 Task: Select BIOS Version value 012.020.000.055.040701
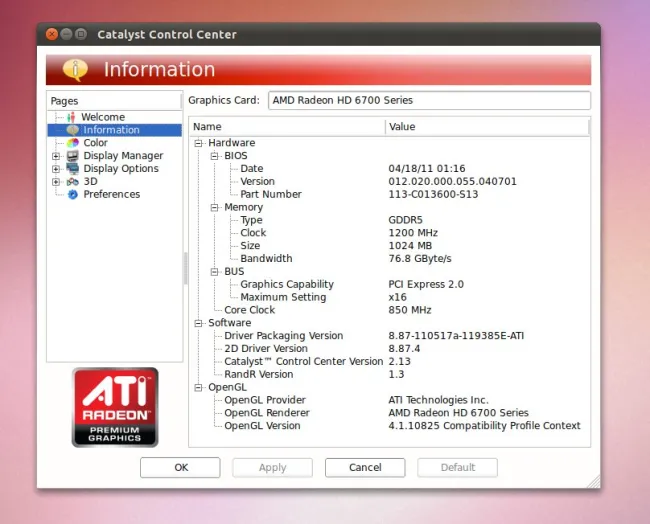point(452,182)
